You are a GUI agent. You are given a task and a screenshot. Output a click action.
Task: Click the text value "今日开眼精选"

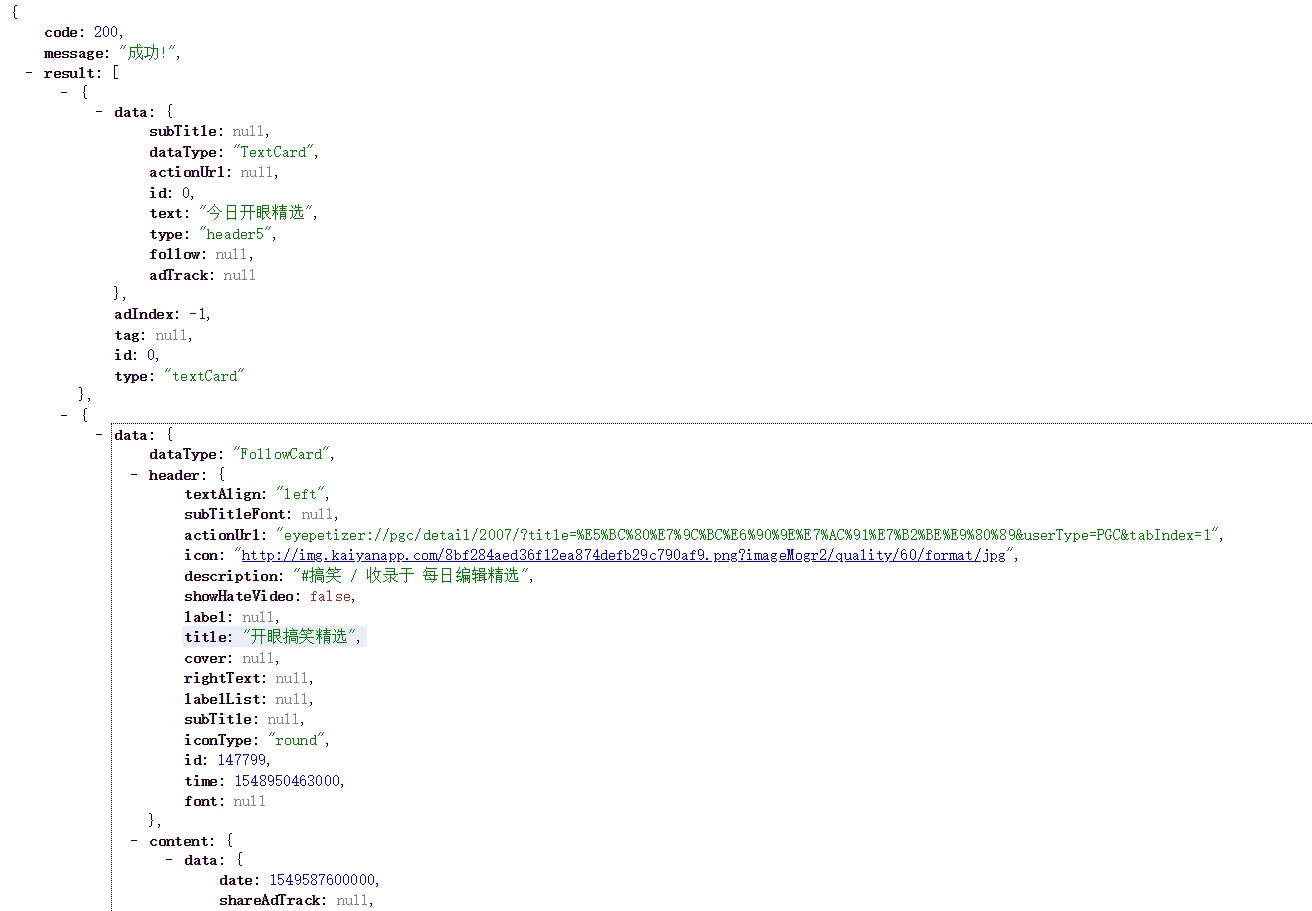click(x=256, y=213)
